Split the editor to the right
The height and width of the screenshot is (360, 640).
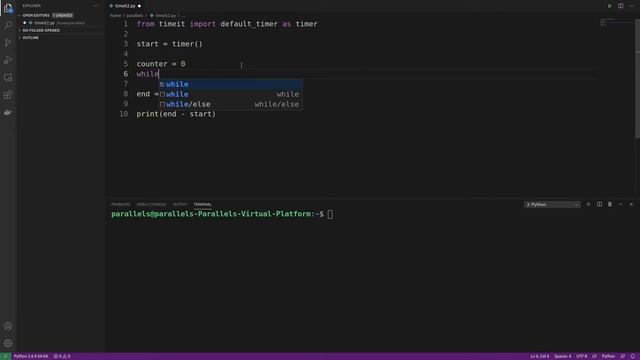click(620, 6)
